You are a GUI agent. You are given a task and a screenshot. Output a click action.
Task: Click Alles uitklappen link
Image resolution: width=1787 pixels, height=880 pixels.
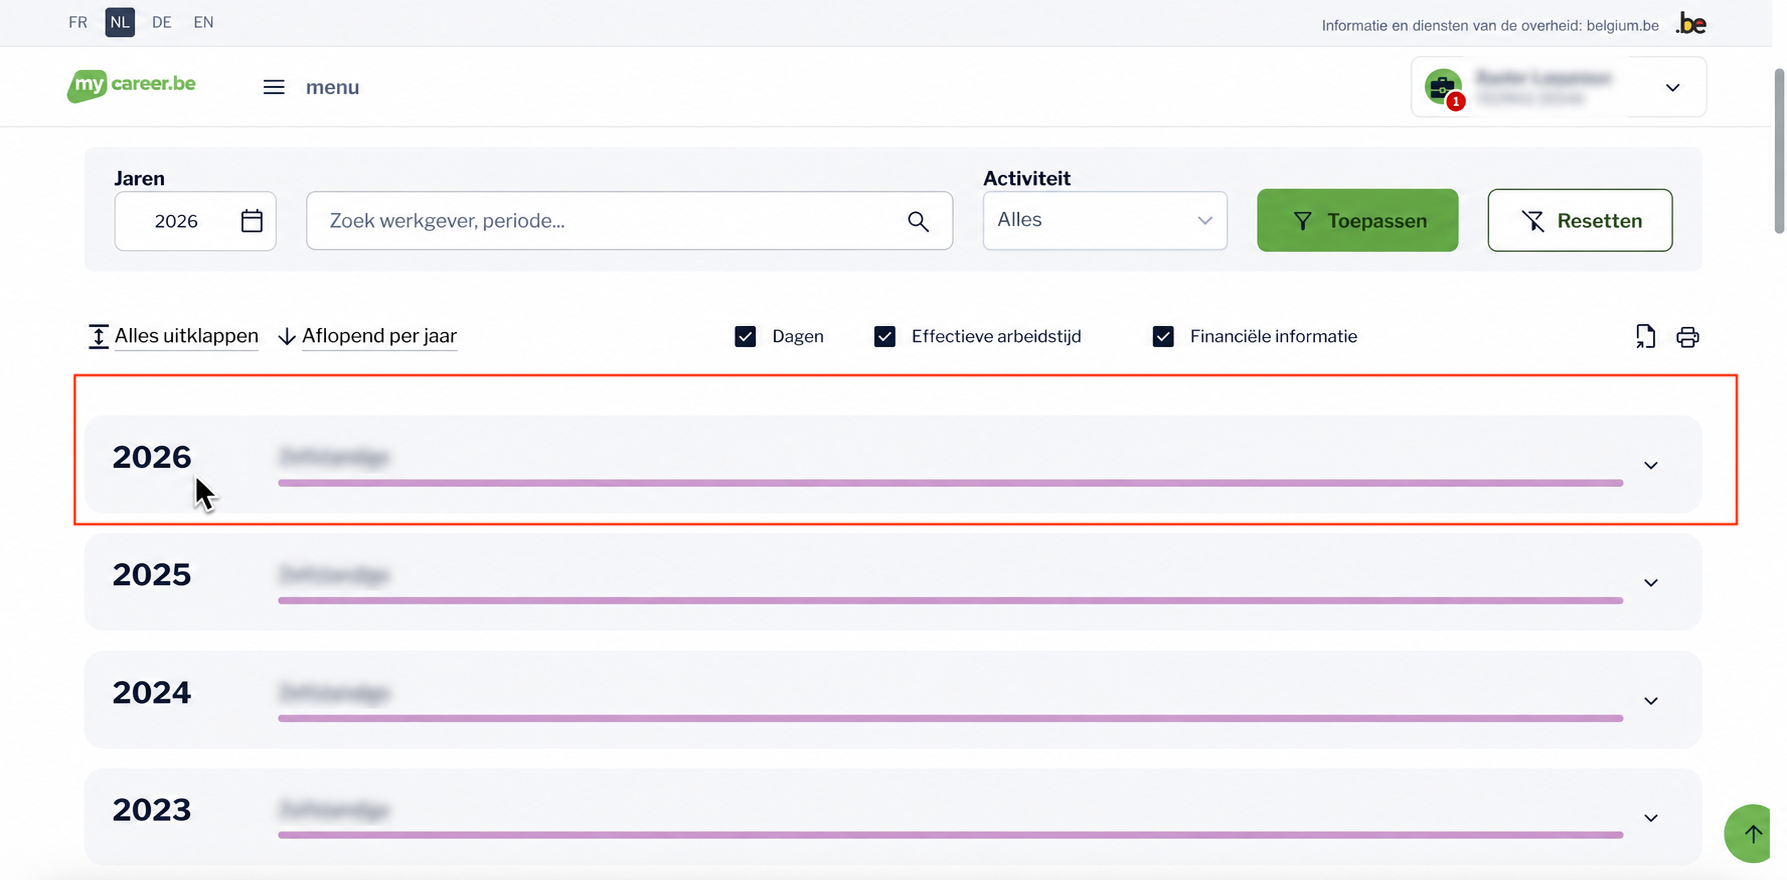coord(186,336)
